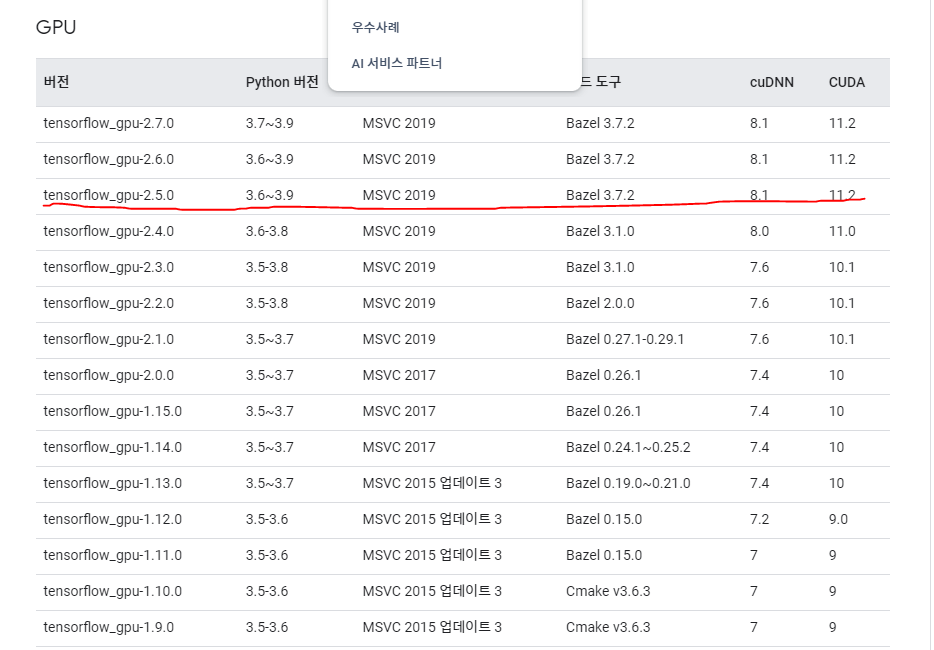The image size is (934, 650).
Task: Click cuDNN 7.6 in the 2.3.0 row
Action: 759,268
